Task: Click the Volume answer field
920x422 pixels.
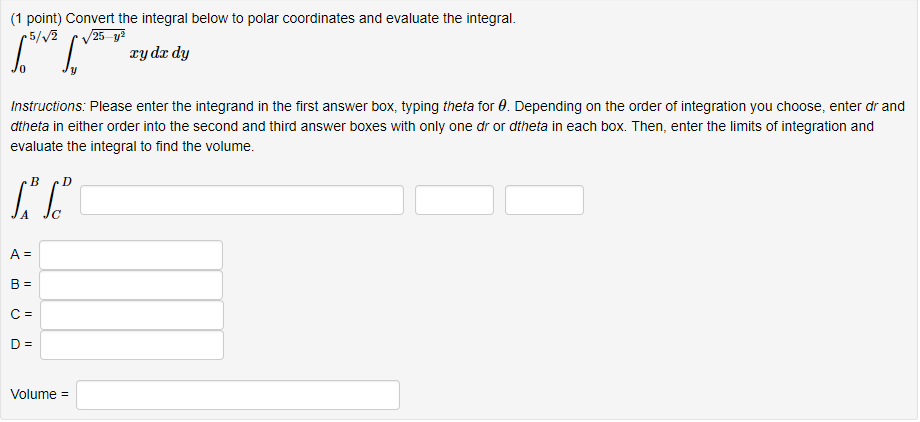Action: (238, 395)
